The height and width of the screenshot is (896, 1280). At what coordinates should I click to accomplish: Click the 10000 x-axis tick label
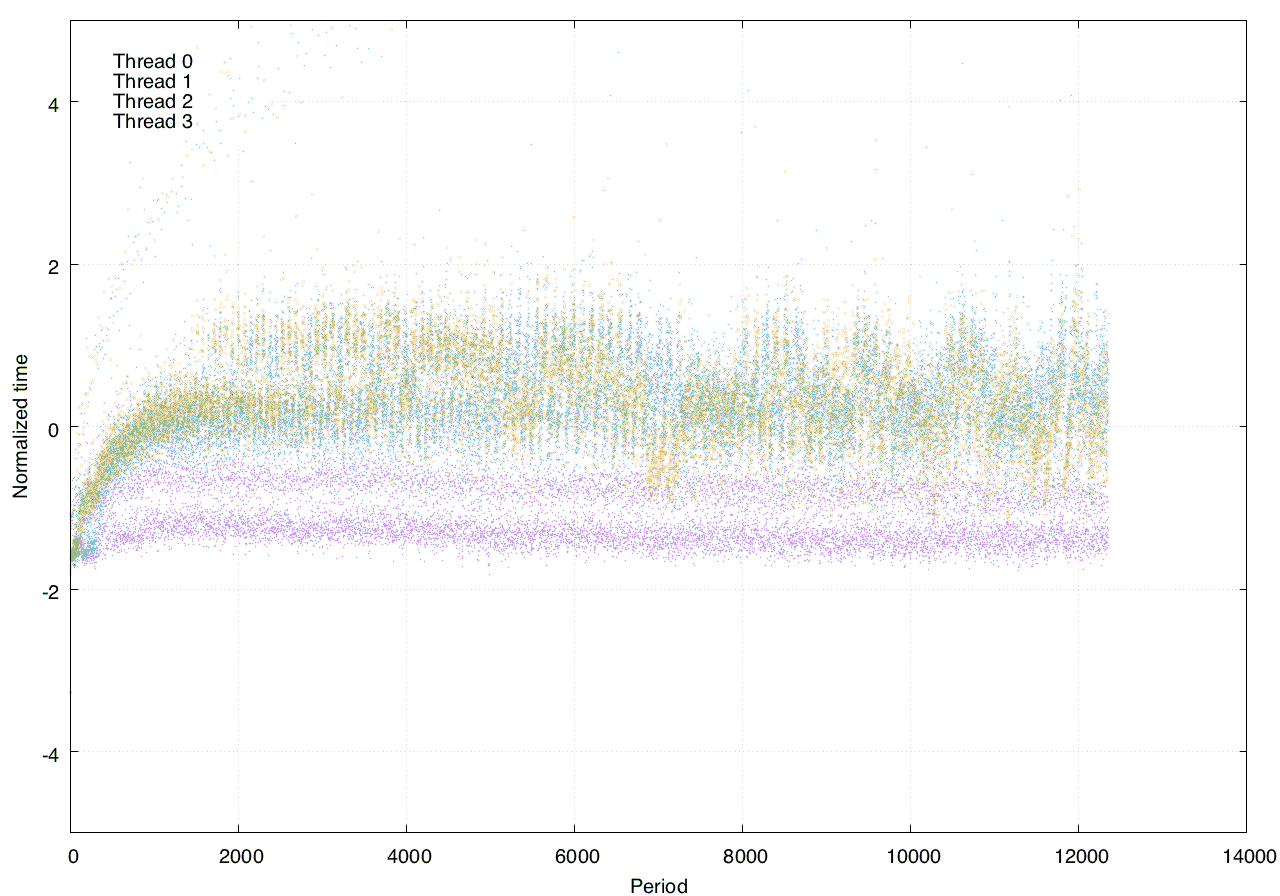(910, 856)
